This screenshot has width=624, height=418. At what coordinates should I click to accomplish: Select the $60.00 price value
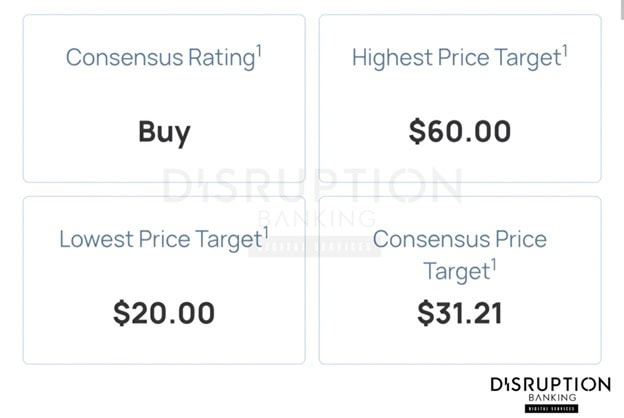coord(460,131)
